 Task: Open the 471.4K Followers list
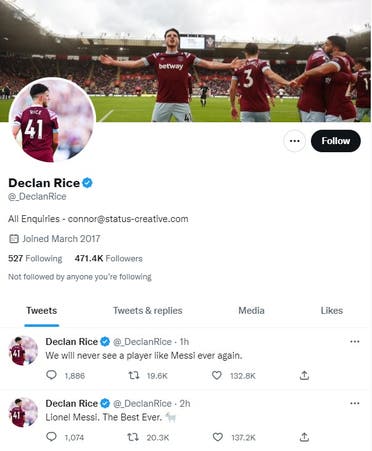coord(109,258)
